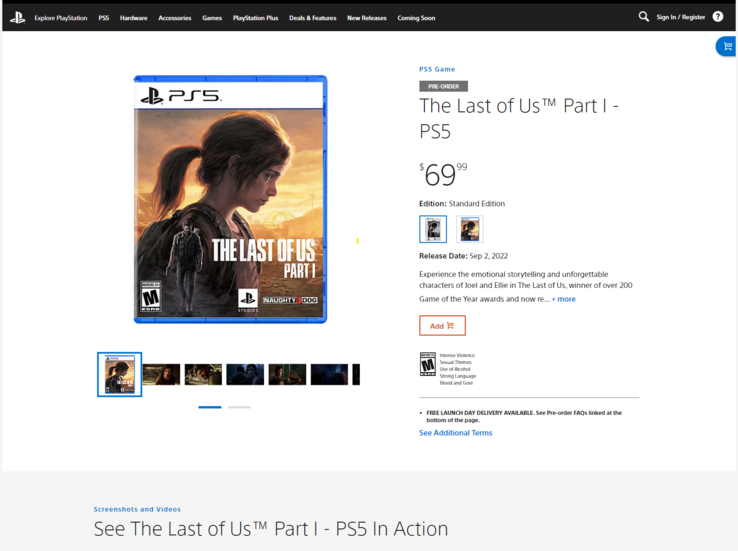Open the Accessories menu
This screenshot has width=738, height=551.
click(x=175, y=18)
